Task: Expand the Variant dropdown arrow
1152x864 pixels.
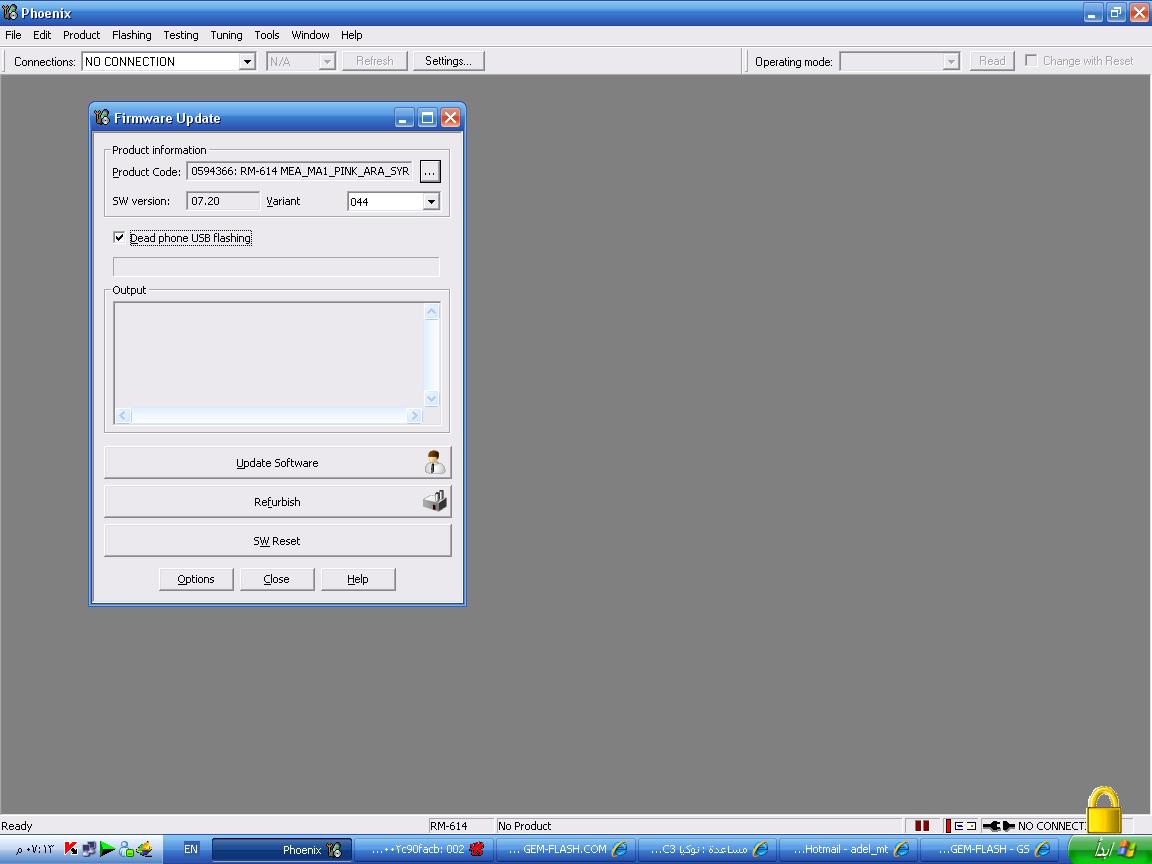Action: click(x=431, y=201)
